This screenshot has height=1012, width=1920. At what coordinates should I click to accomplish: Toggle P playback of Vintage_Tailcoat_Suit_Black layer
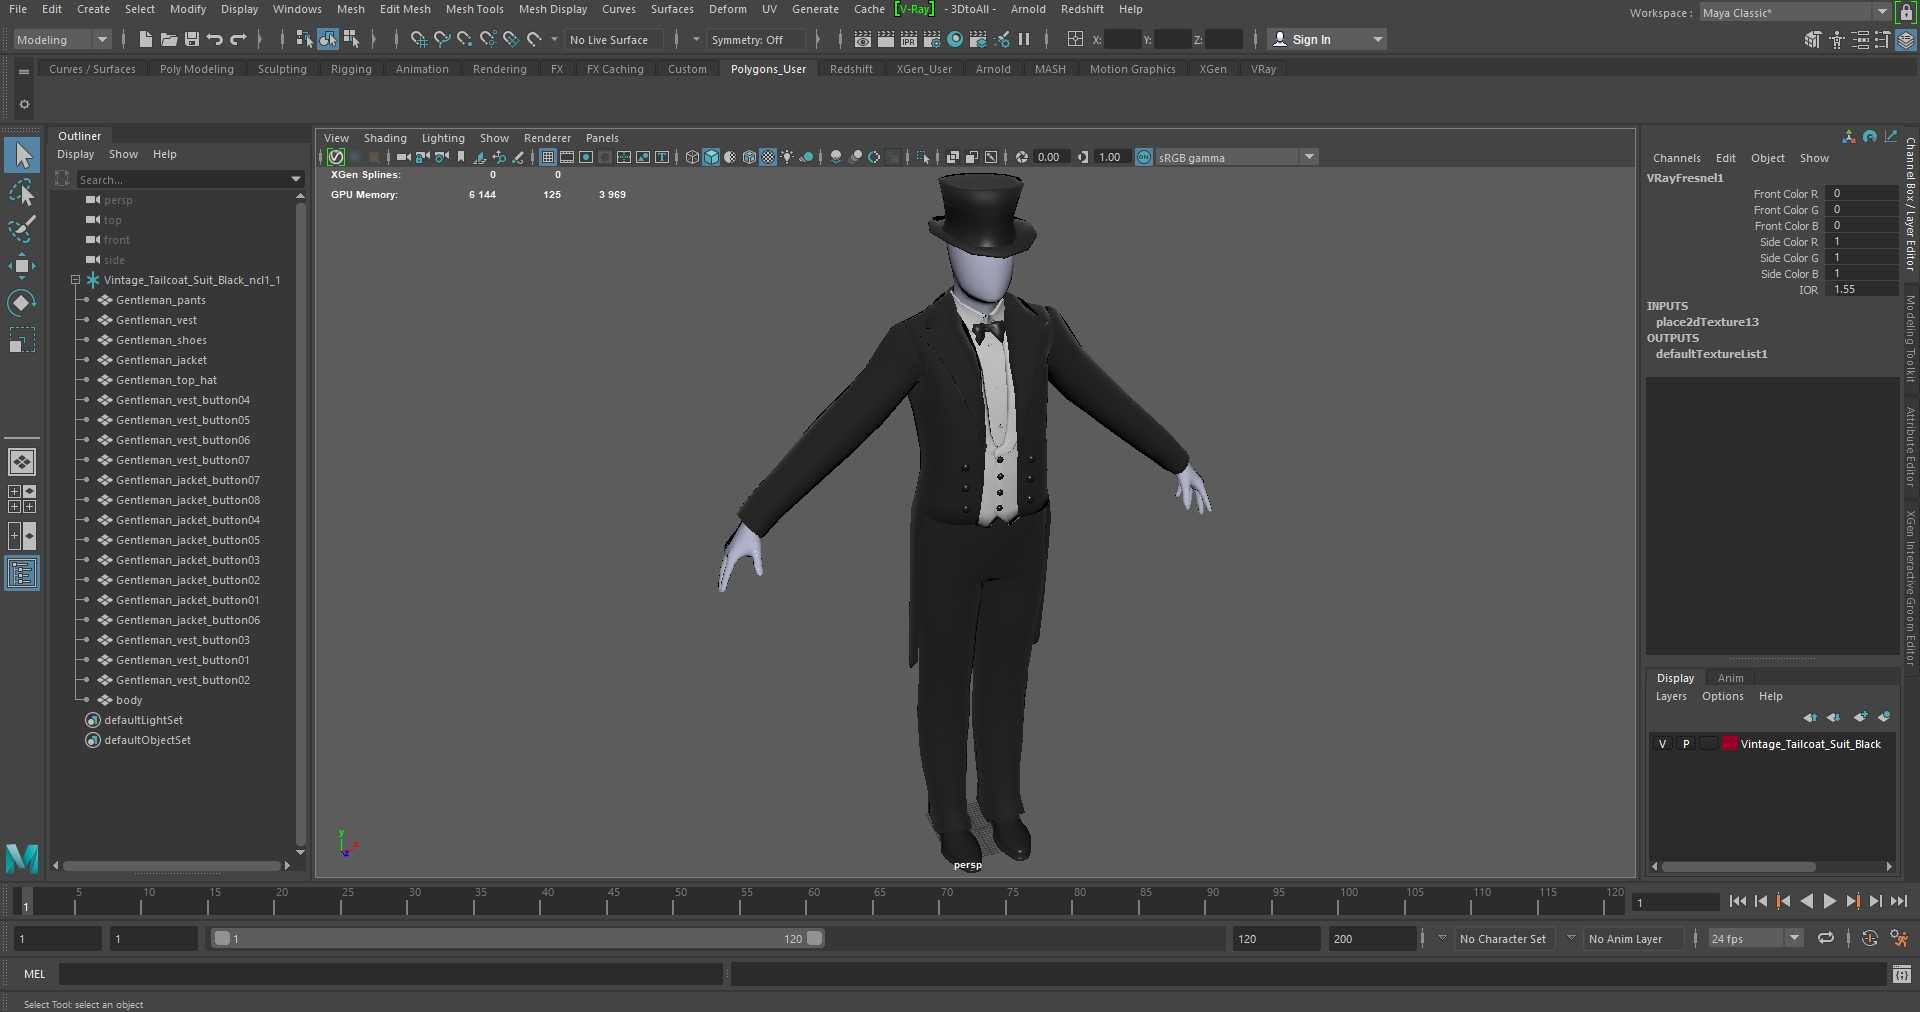[x=1686, y=744]
